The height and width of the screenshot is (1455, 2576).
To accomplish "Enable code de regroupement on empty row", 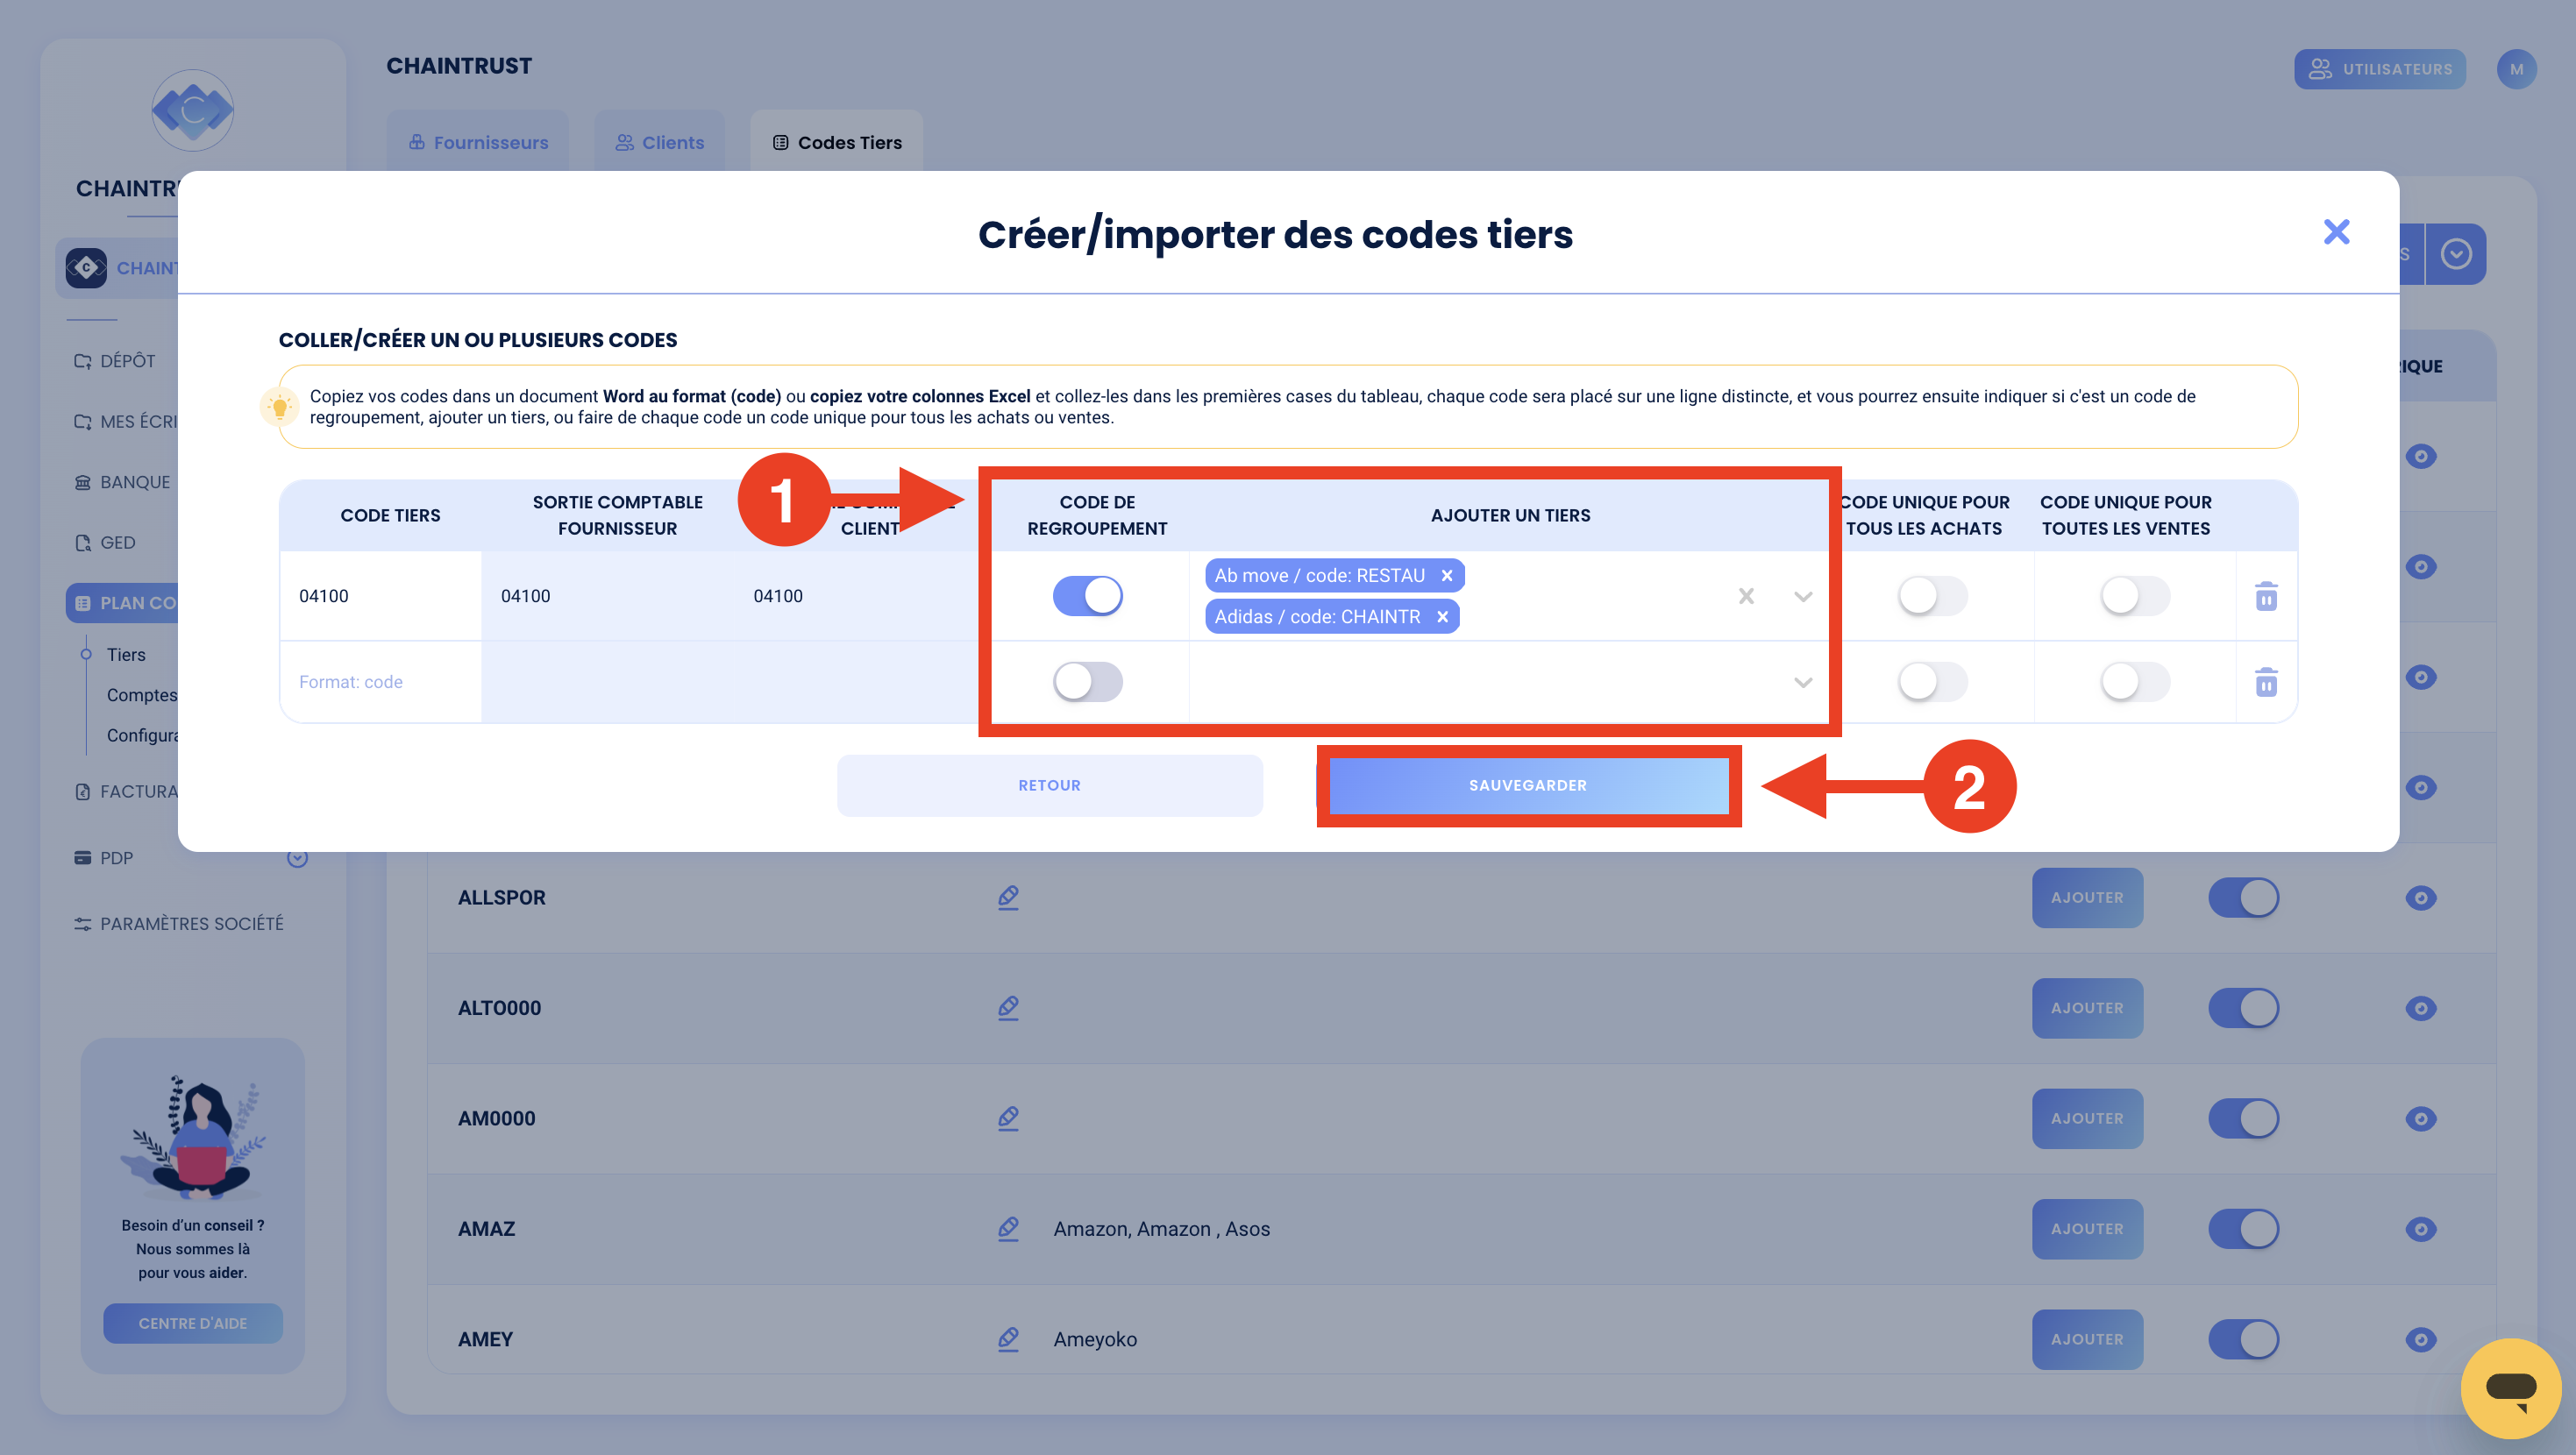I will pyautogui.click(x=1087, y=682).
